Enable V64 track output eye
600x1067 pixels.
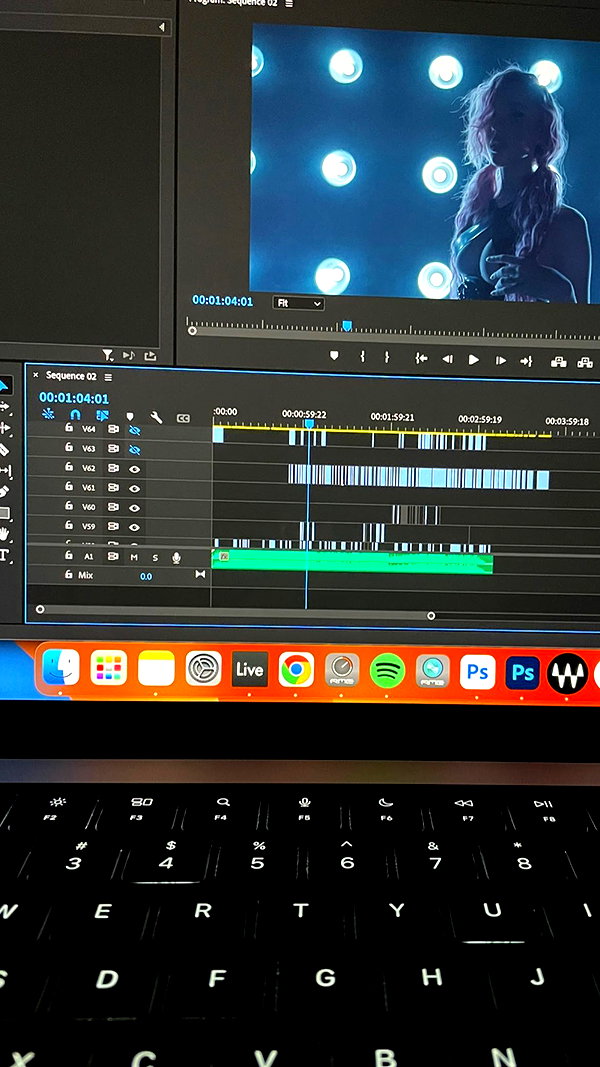pyautogui.click(x=135, y=430)
